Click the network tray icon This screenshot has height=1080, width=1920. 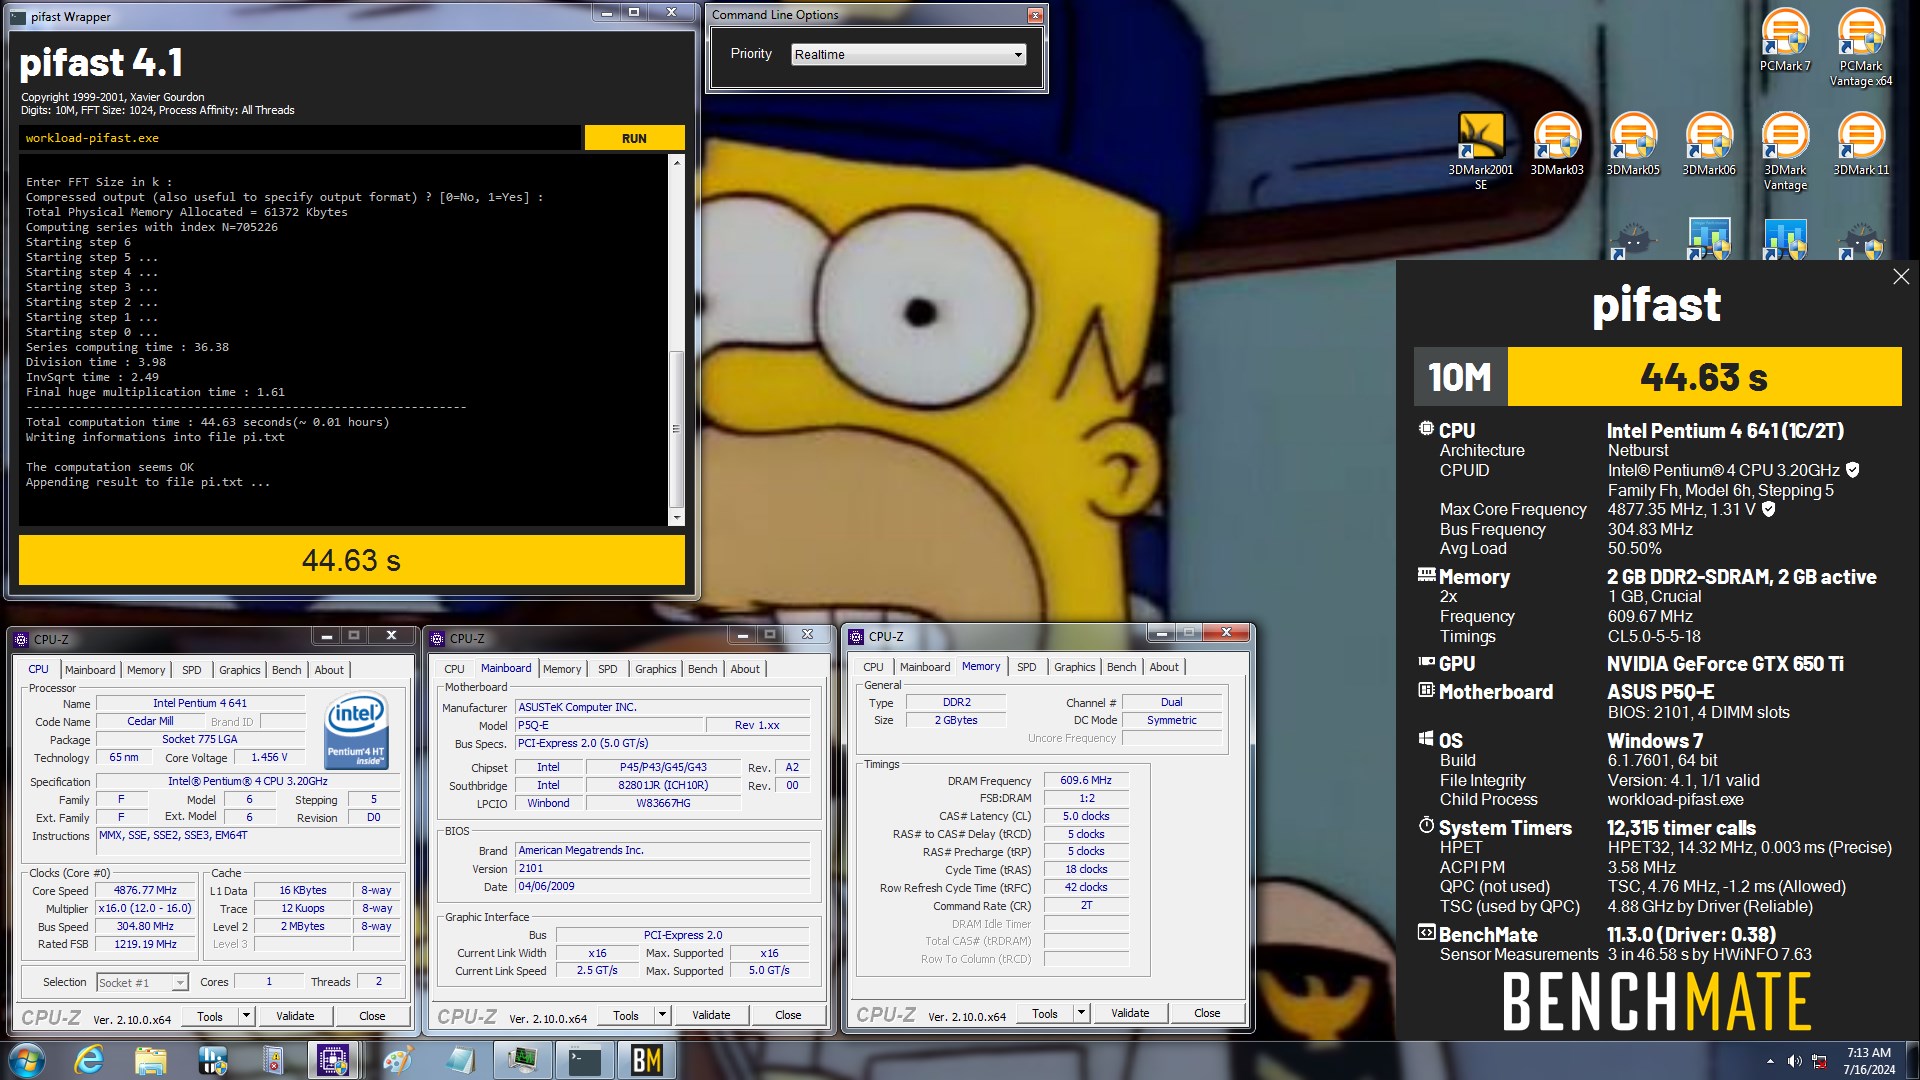point(1819,1061)
